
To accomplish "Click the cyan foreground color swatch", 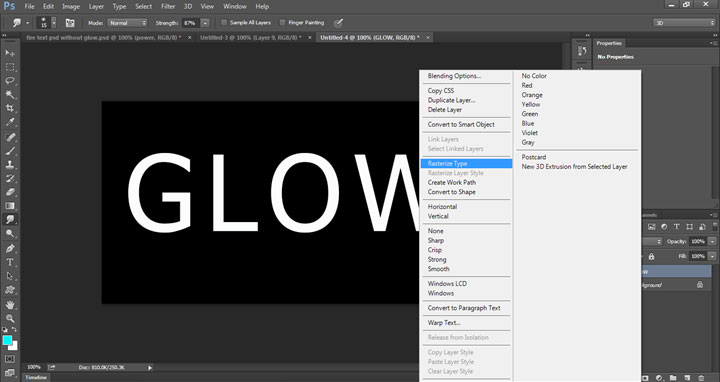I will tap(7, 340).
